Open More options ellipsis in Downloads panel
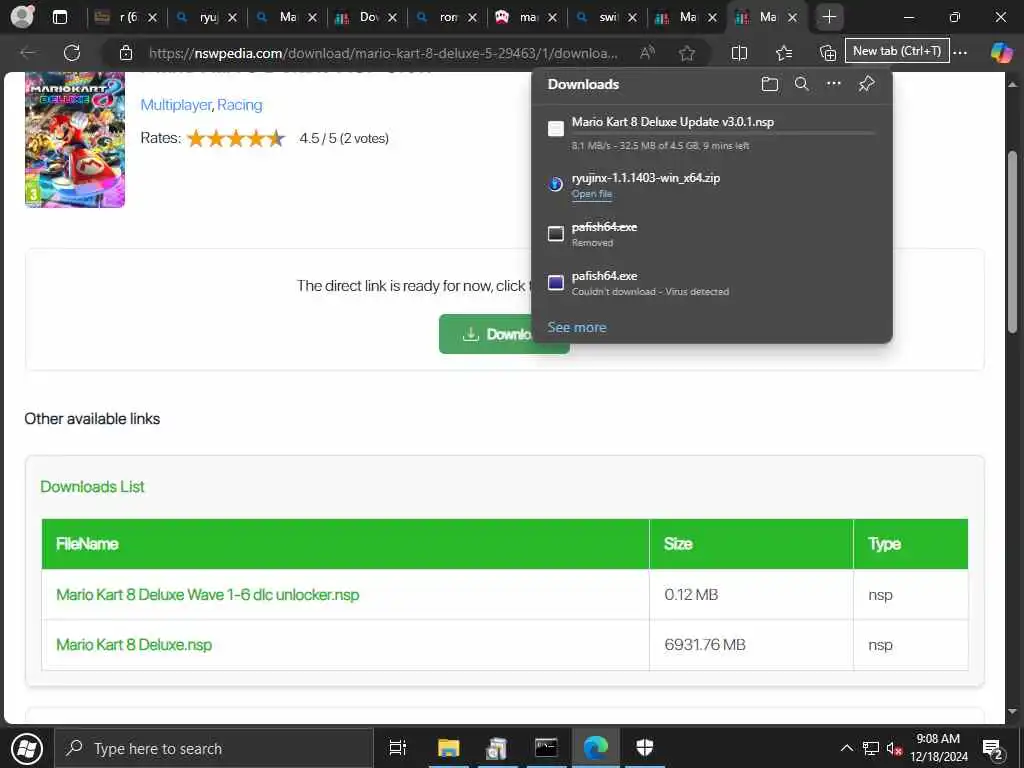Image resolution: width=1024 pixels, height=768 pixels. coord(834,84)
